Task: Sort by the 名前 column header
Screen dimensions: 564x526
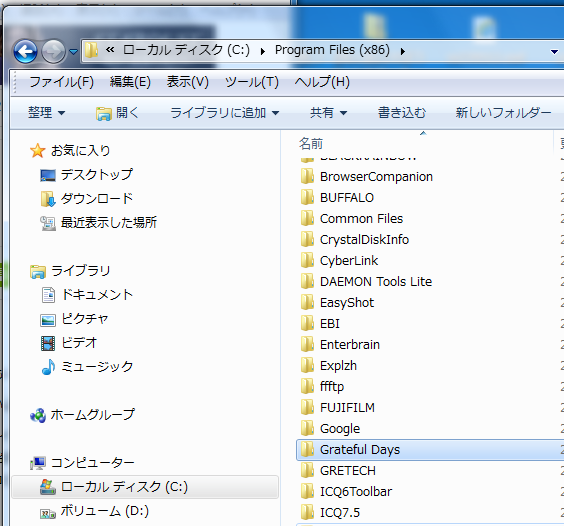Action: [x=311, y=144]
